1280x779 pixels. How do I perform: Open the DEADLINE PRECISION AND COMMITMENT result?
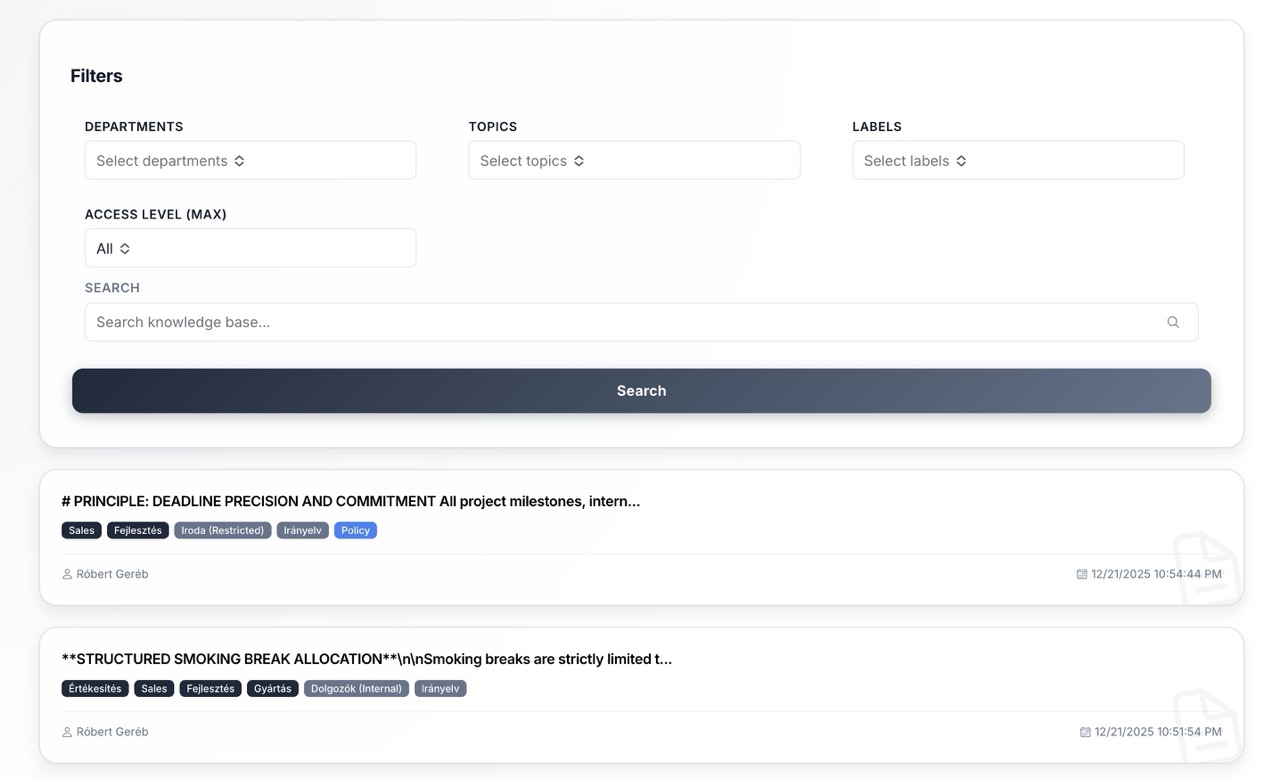pyautogui.click(x=352, y=500)
